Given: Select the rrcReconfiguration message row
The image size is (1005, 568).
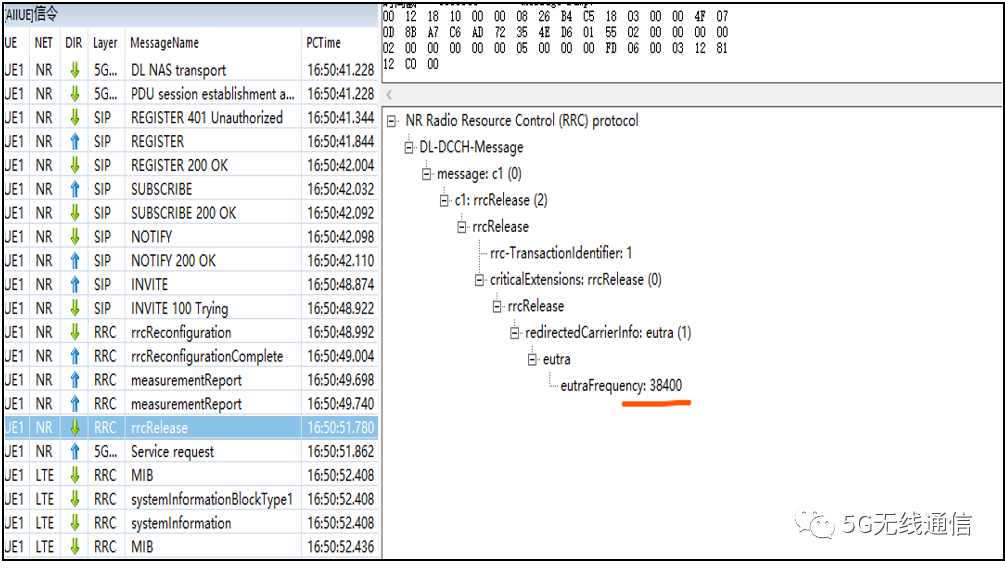Looking at the screenshot, I should (191, 333).
